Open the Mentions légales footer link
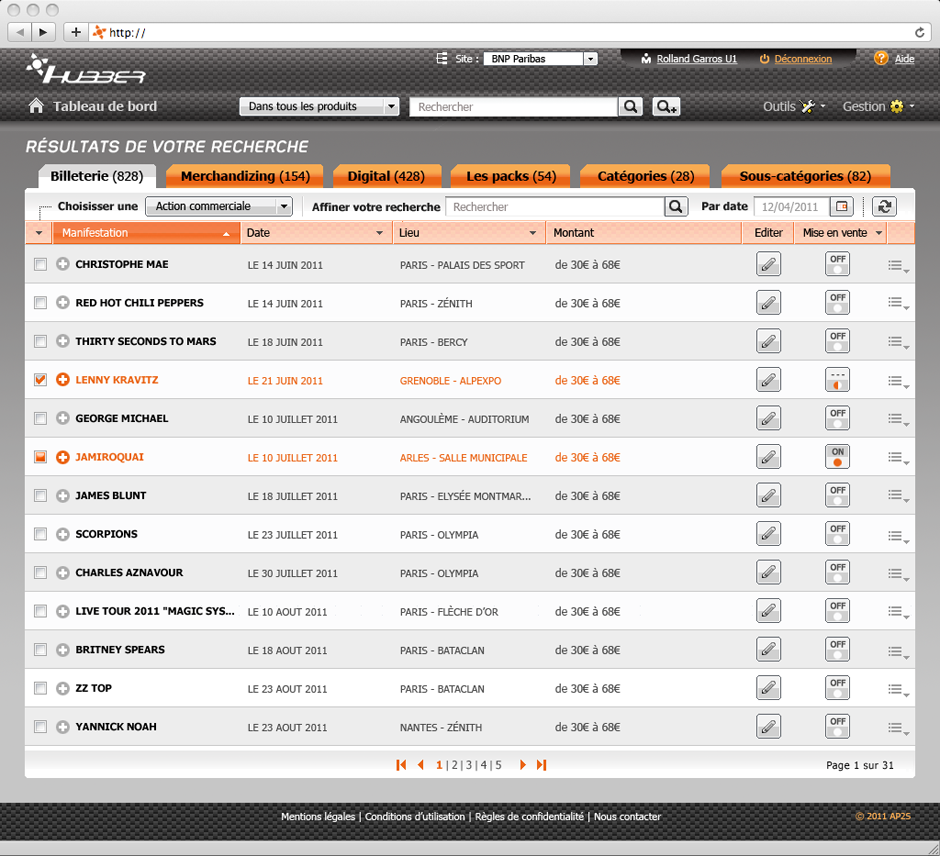The height and width of the screenshot is (856, 940). pyautogui.click(x=318, y=816)
